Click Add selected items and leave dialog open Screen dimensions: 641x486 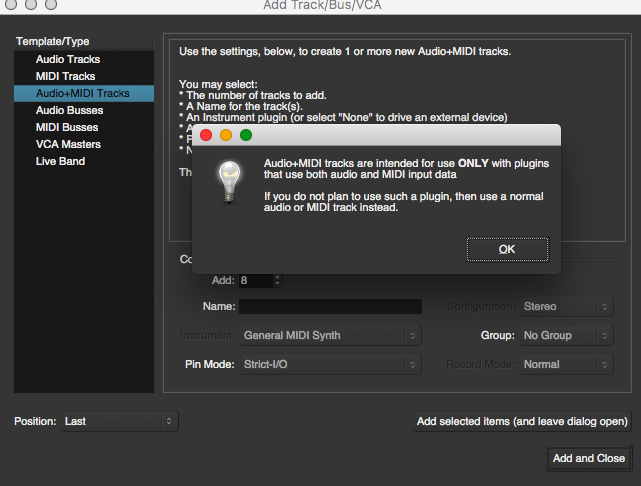522,422
